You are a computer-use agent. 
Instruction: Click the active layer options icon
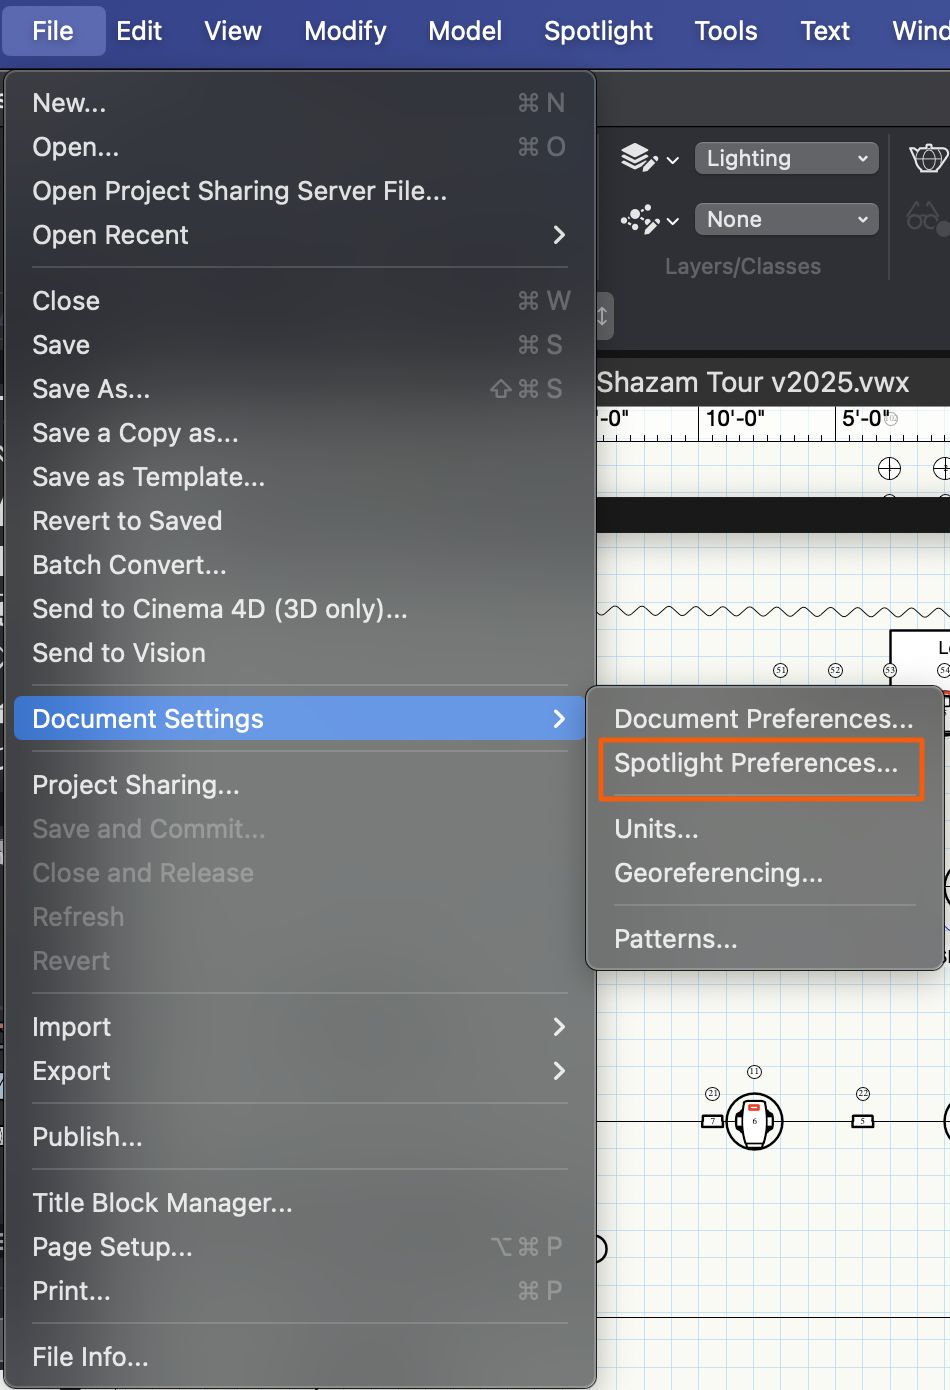[x=648, y=158]
